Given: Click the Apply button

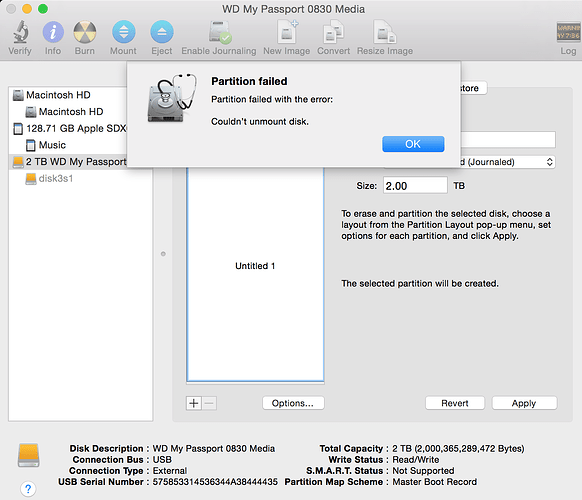Looking at the screenshot, I should [524, 403].
